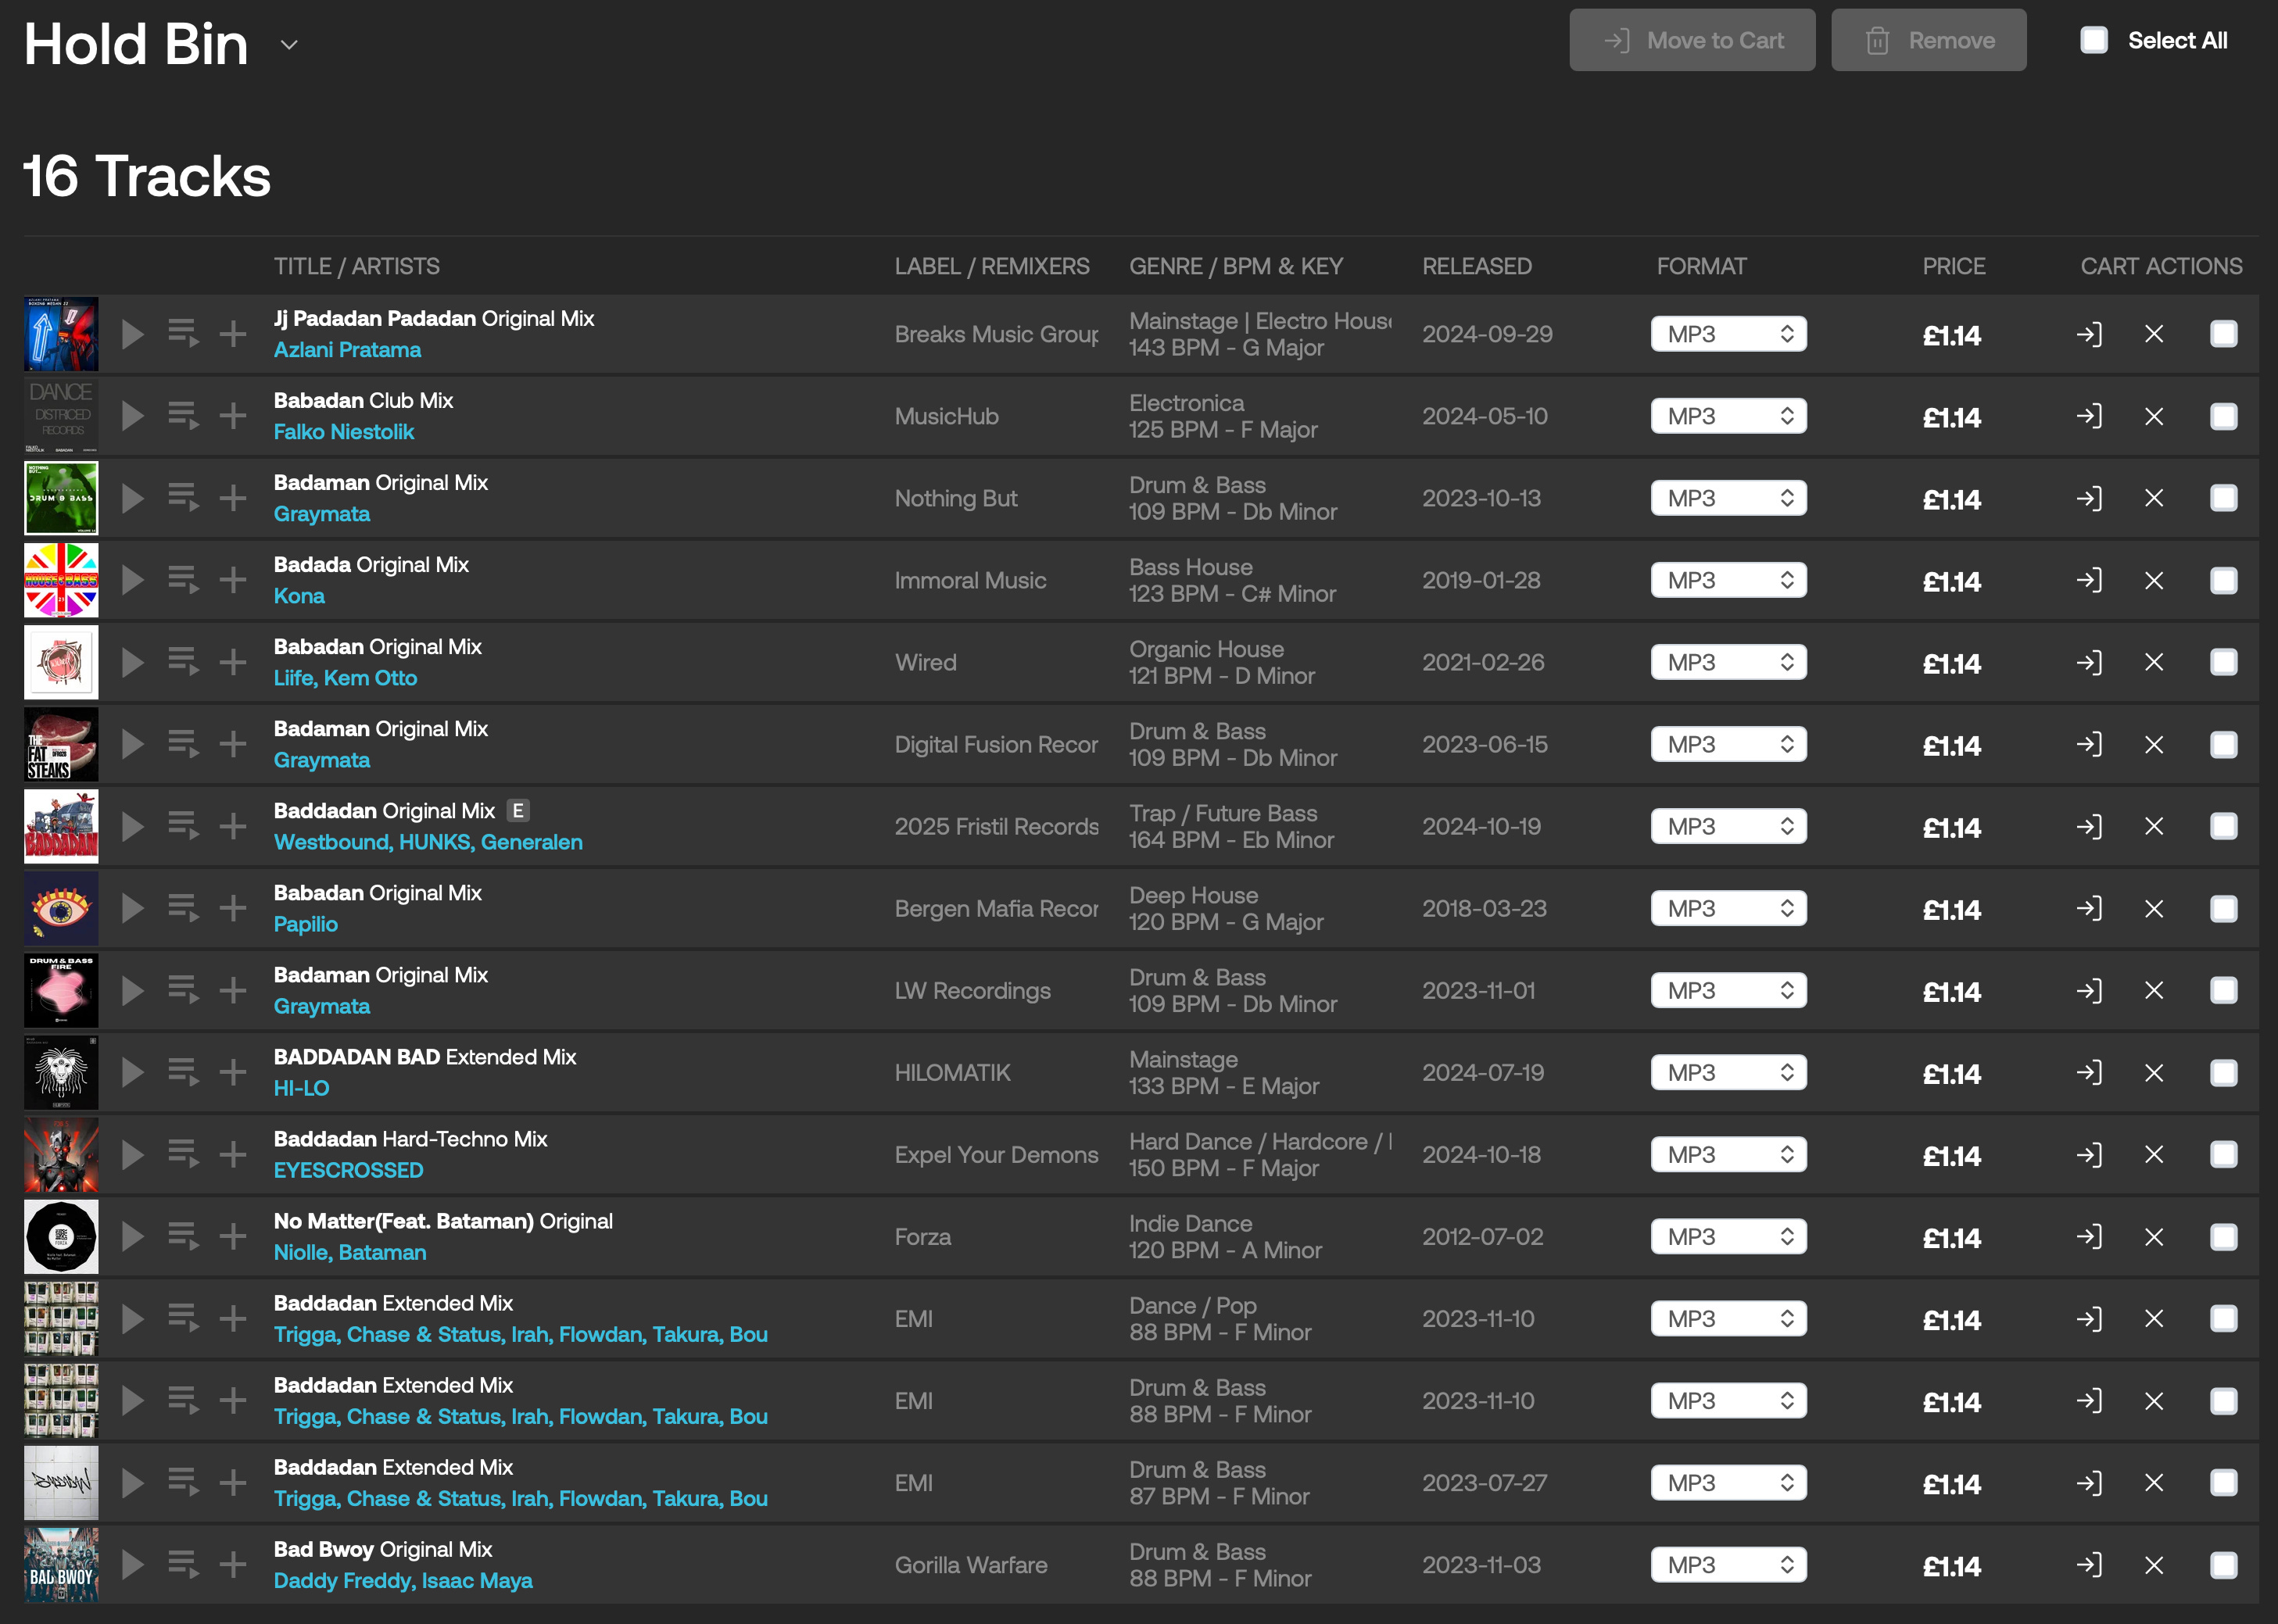2278x1624 pixels.
Task: Check the Select All checkbox
Action: click(2094, 40)
